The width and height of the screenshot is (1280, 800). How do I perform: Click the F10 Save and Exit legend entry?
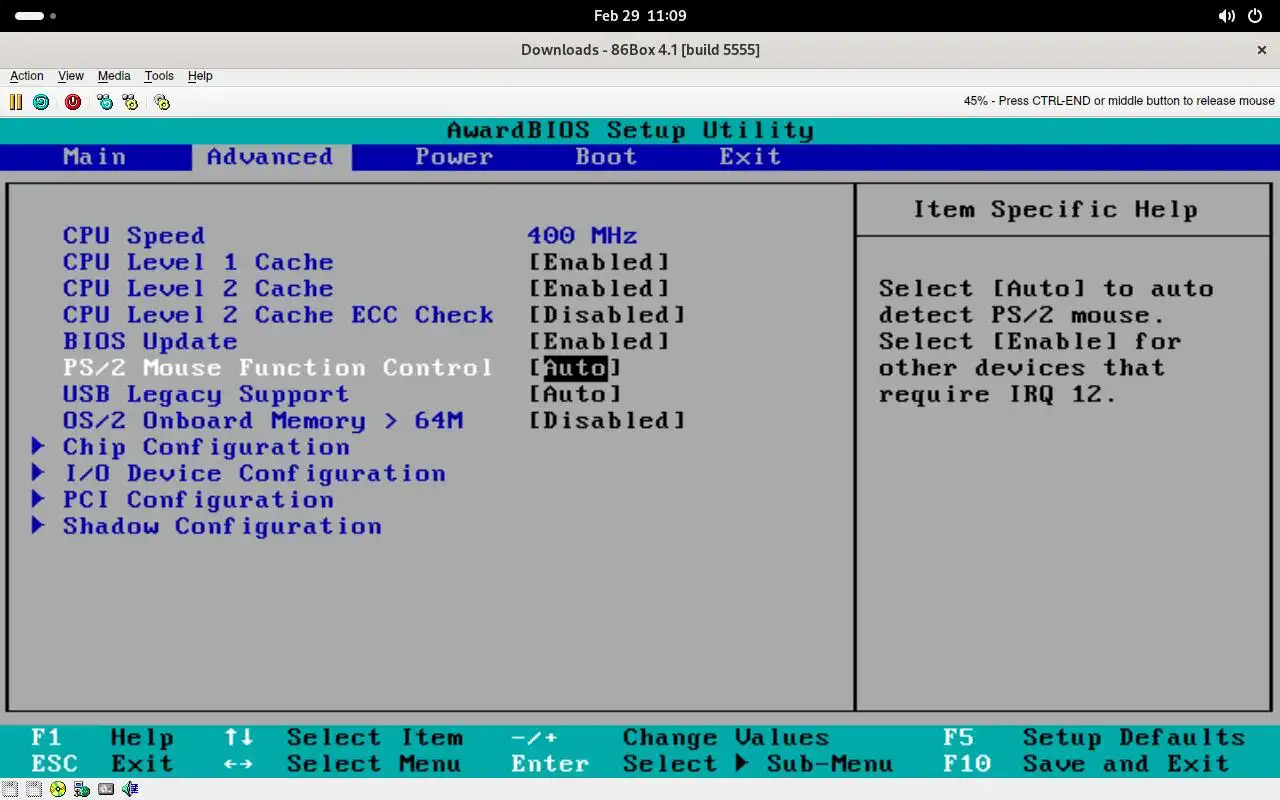pyautogui.click(x=1086, y=764)
